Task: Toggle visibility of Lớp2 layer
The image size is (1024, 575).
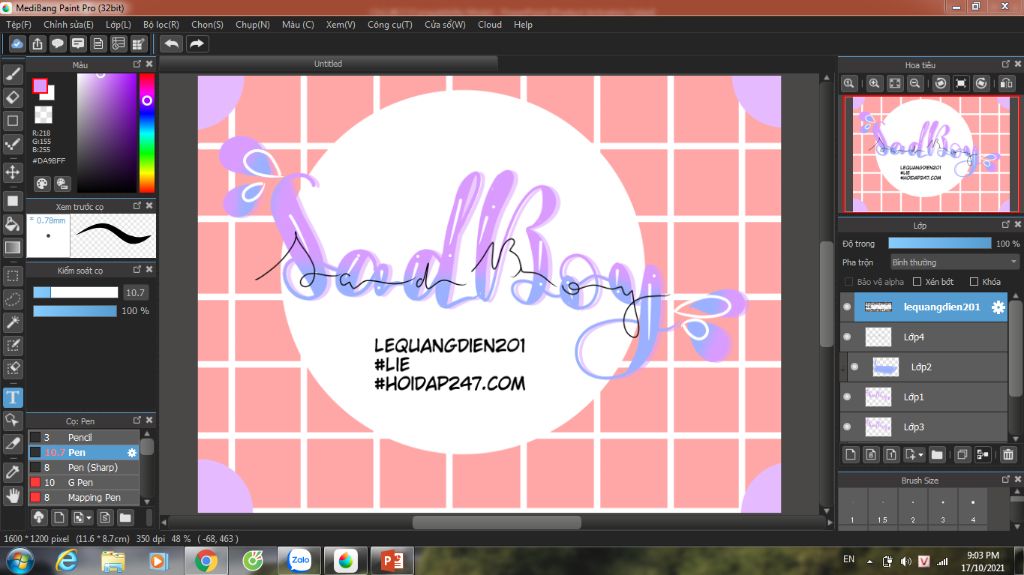Action: pos(854,367)
